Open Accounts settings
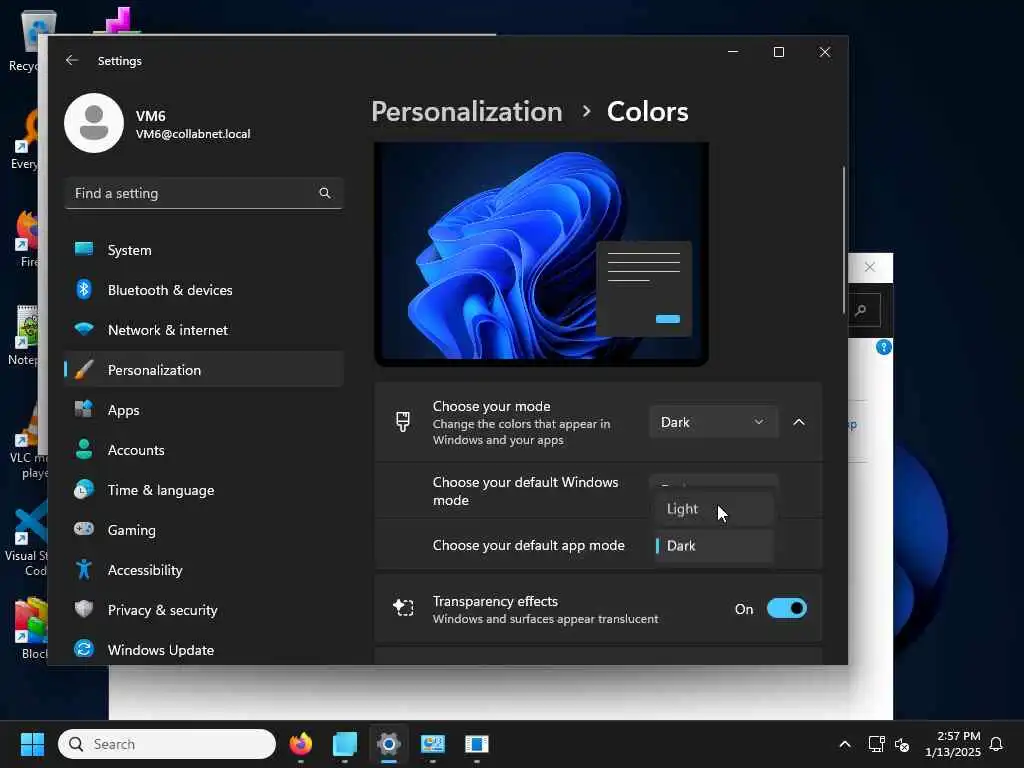Viewport: 1024px width, 768px height. [204, 450]
